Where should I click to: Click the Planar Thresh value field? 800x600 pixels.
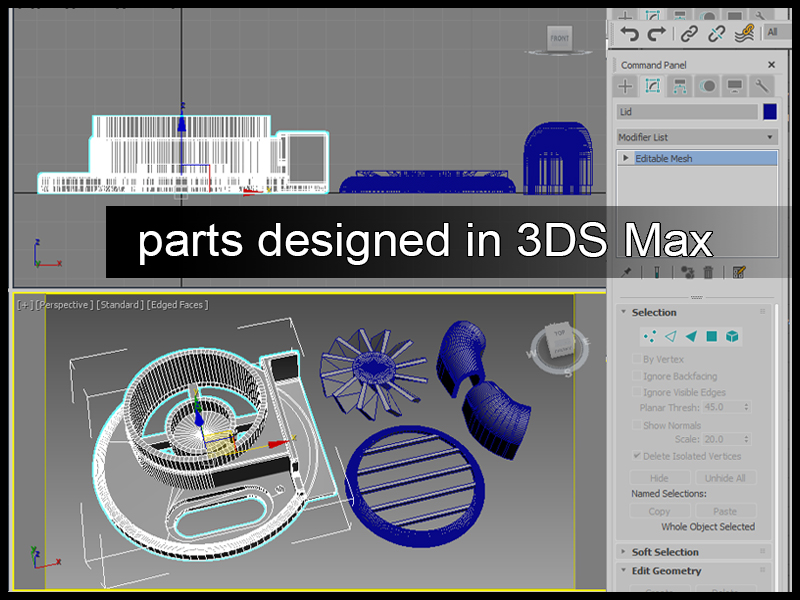tap(722, 407)
